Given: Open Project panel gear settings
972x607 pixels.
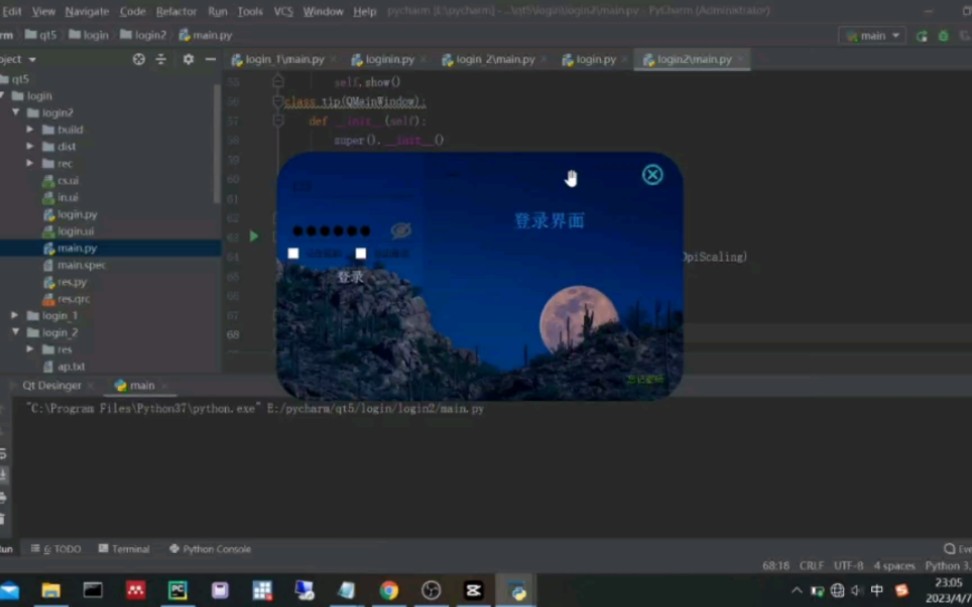Looking at the screenshot, I should (188, 60).
